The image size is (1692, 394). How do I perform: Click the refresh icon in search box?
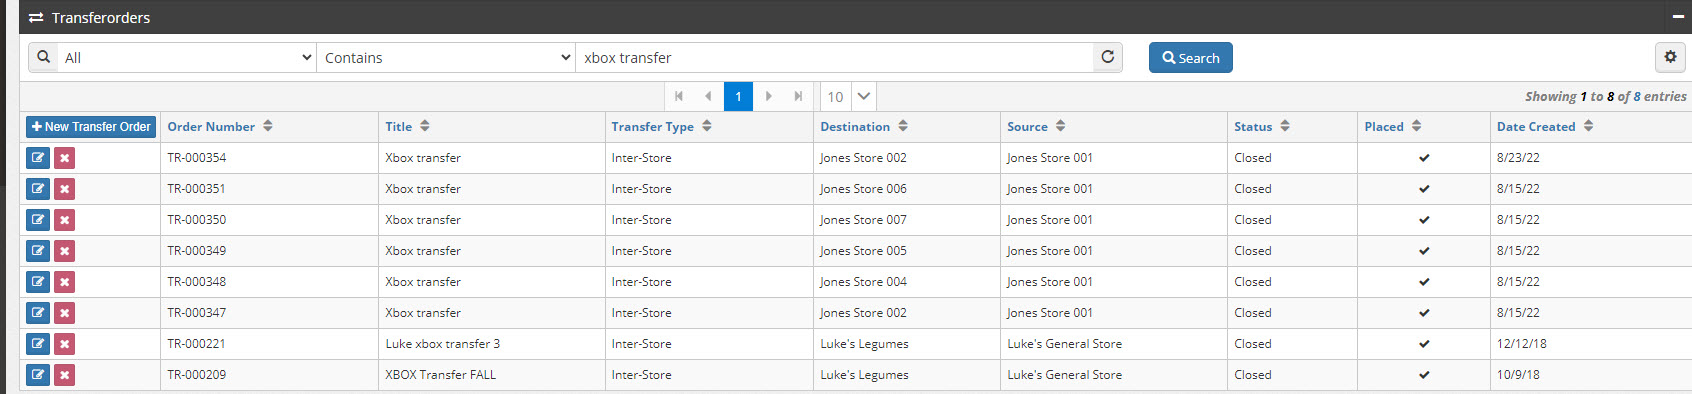click(x=1108, y=57)
